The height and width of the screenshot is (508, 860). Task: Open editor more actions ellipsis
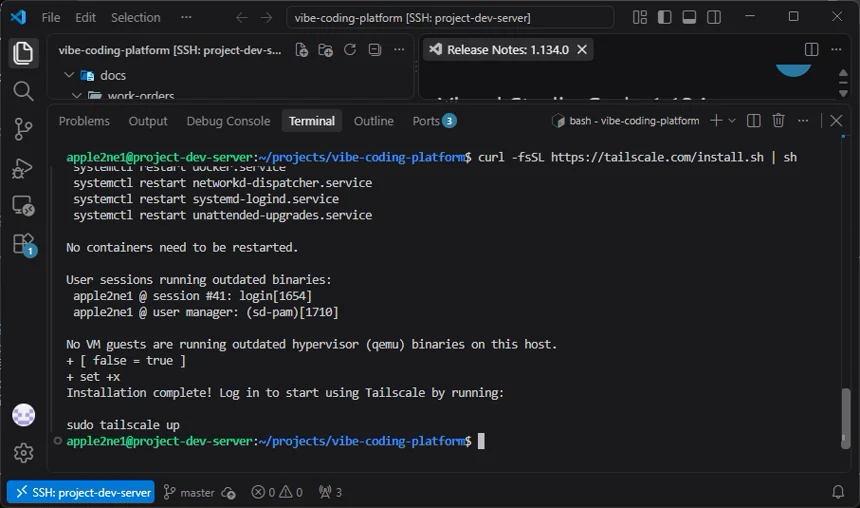(836, 49)
